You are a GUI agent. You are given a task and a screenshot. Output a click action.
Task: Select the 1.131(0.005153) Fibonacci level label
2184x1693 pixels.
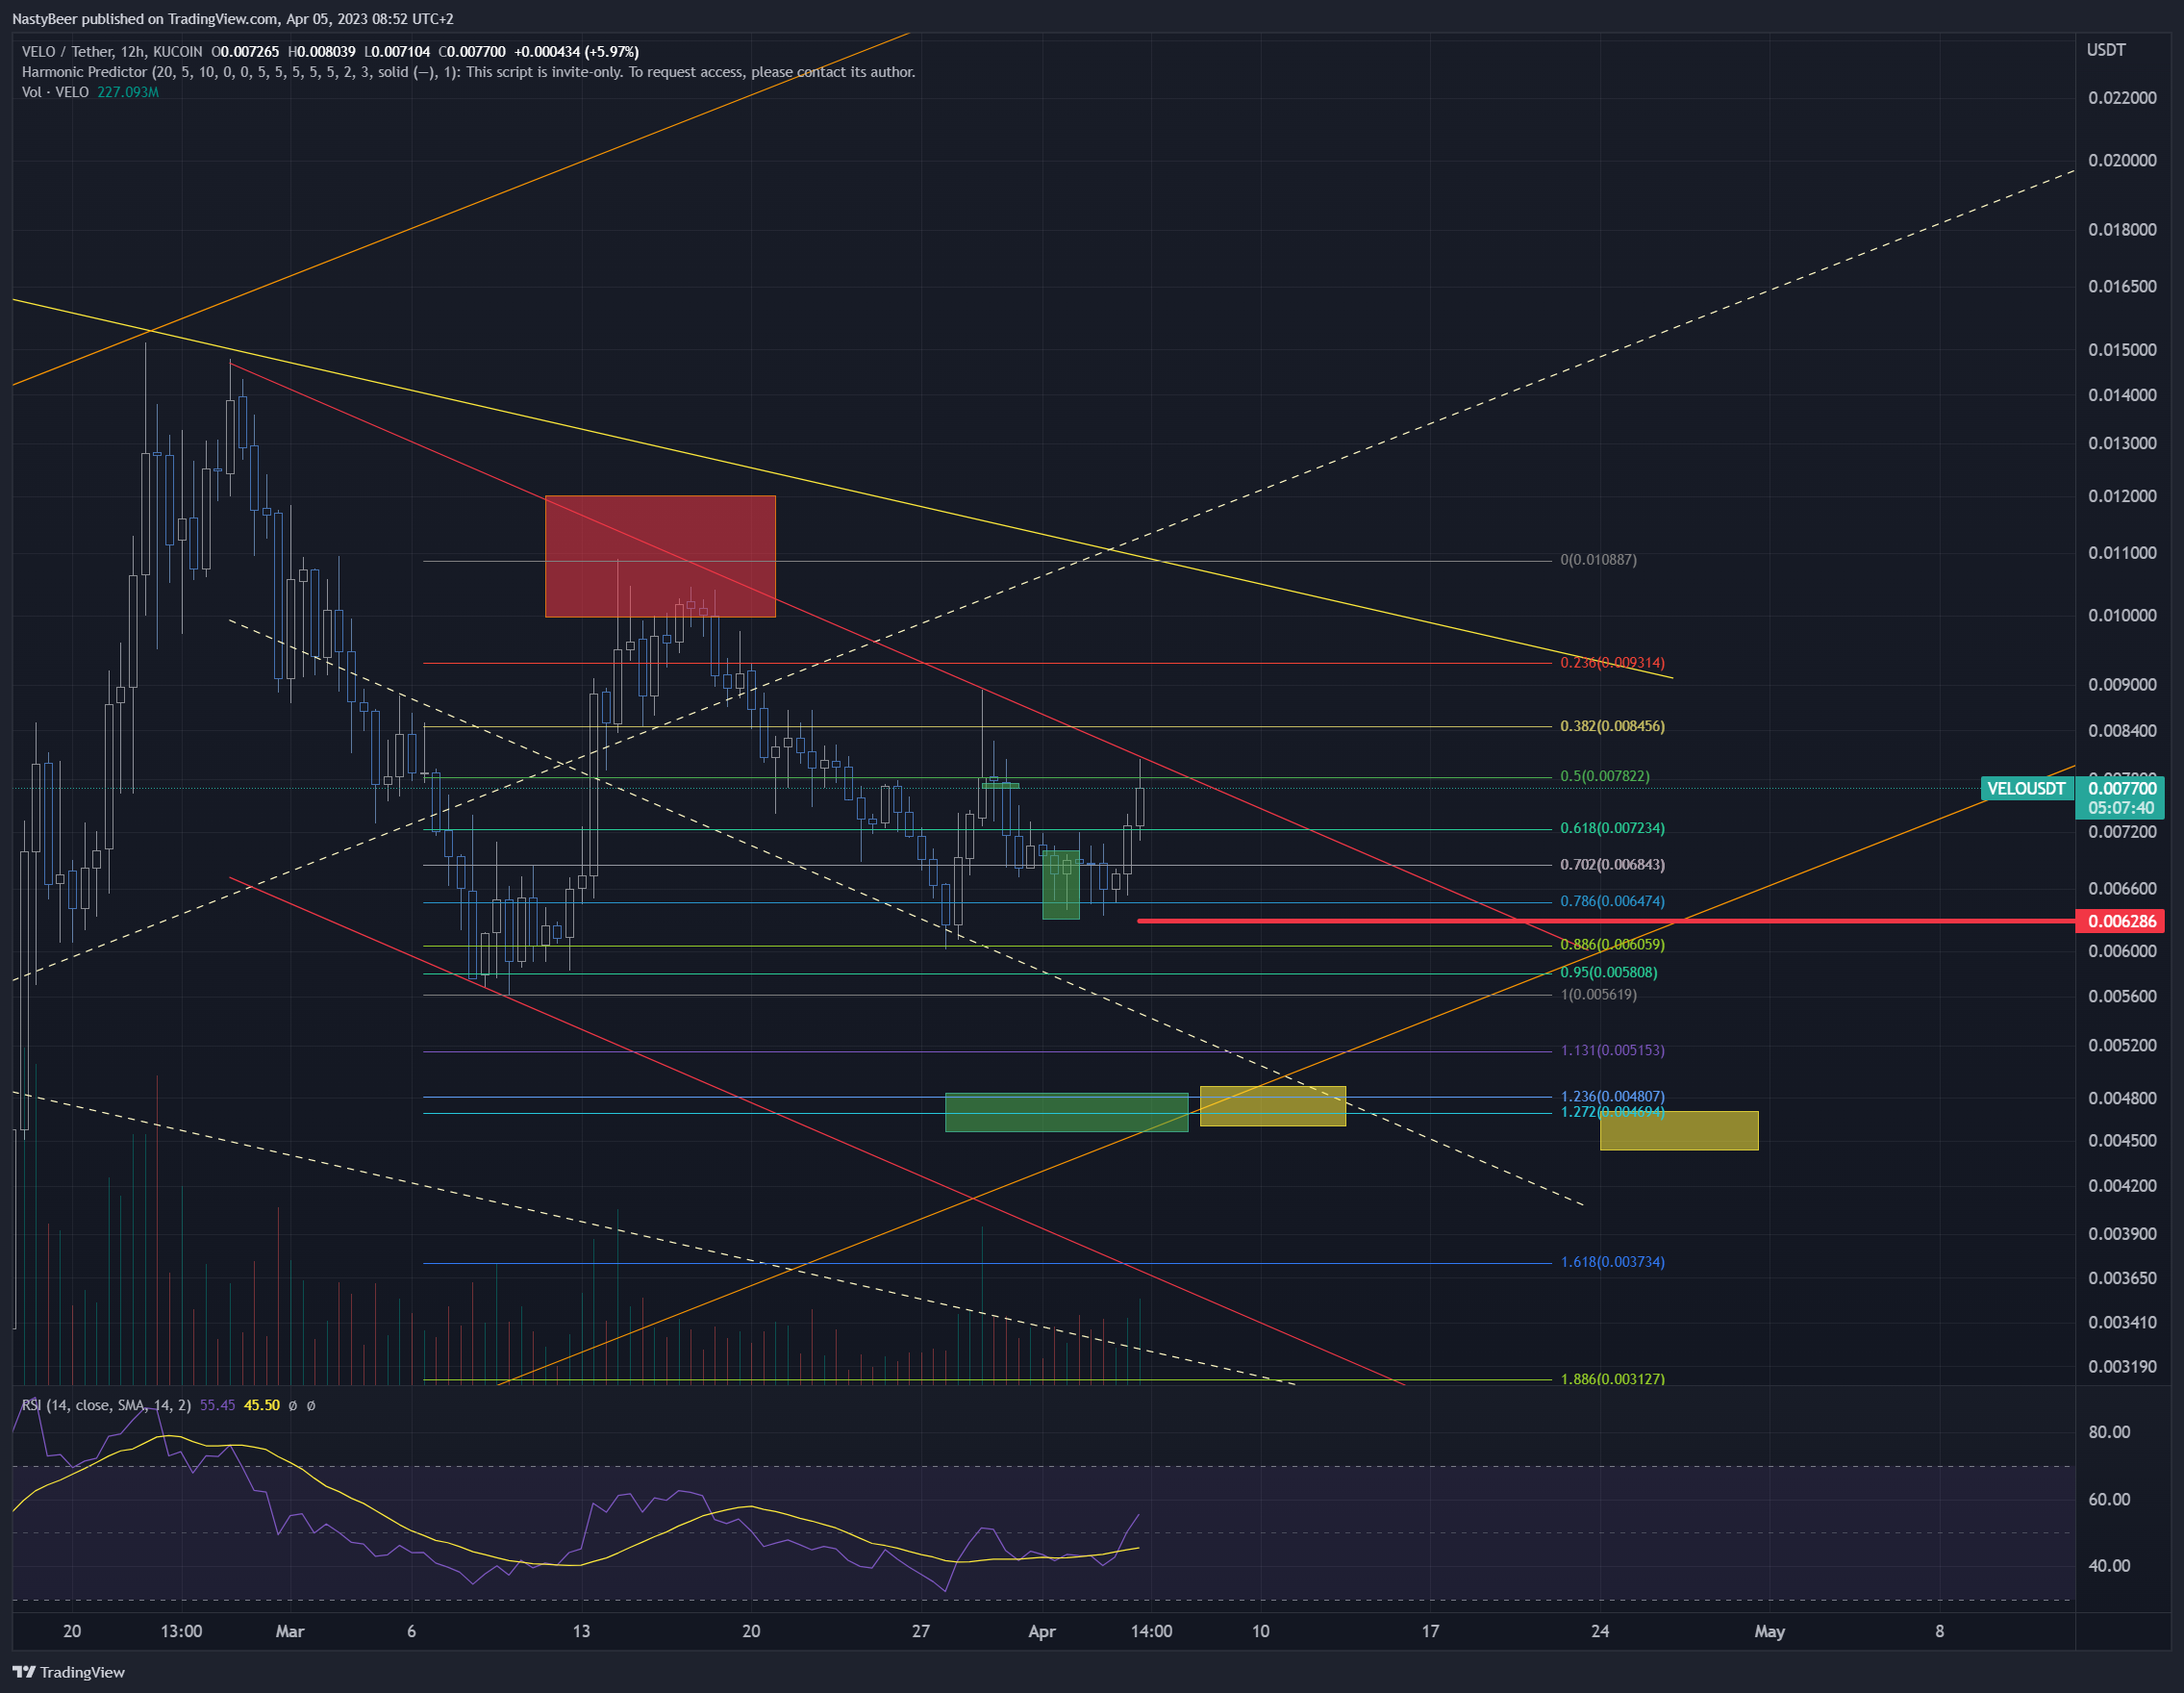tap(1612, 1051)
